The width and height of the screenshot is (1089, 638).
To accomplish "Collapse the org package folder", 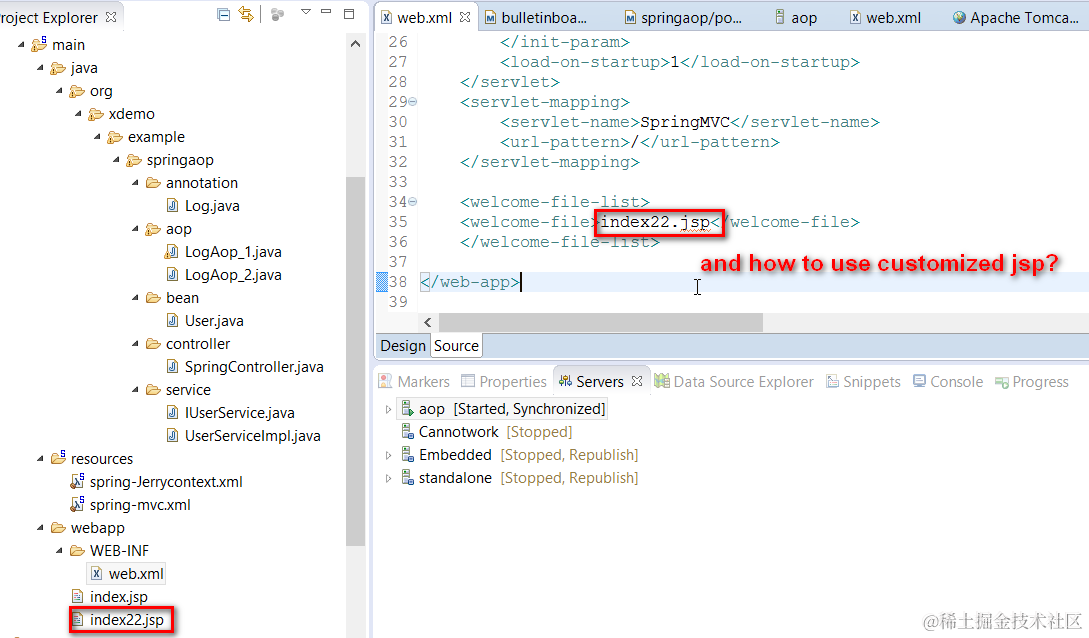I will click(59, 91).
